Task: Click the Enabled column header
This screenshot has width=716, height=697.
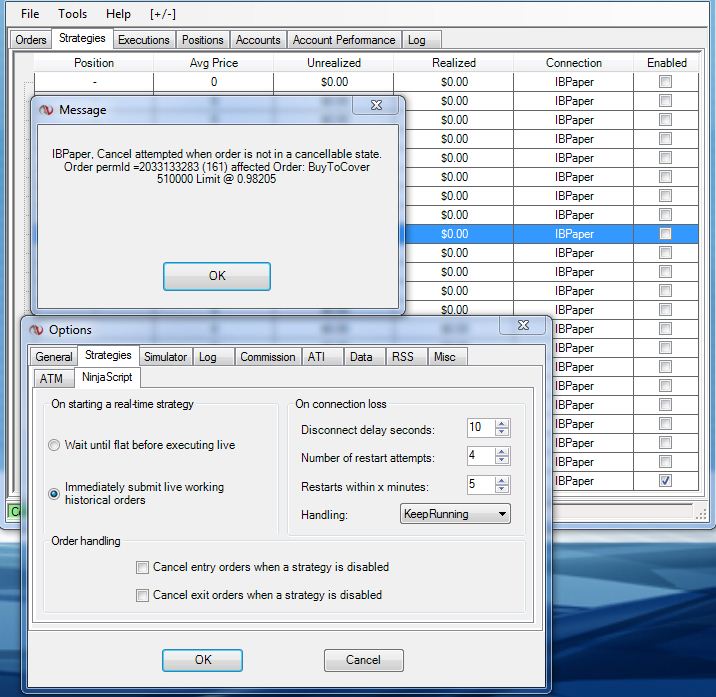Action: (x=666, y=63)
